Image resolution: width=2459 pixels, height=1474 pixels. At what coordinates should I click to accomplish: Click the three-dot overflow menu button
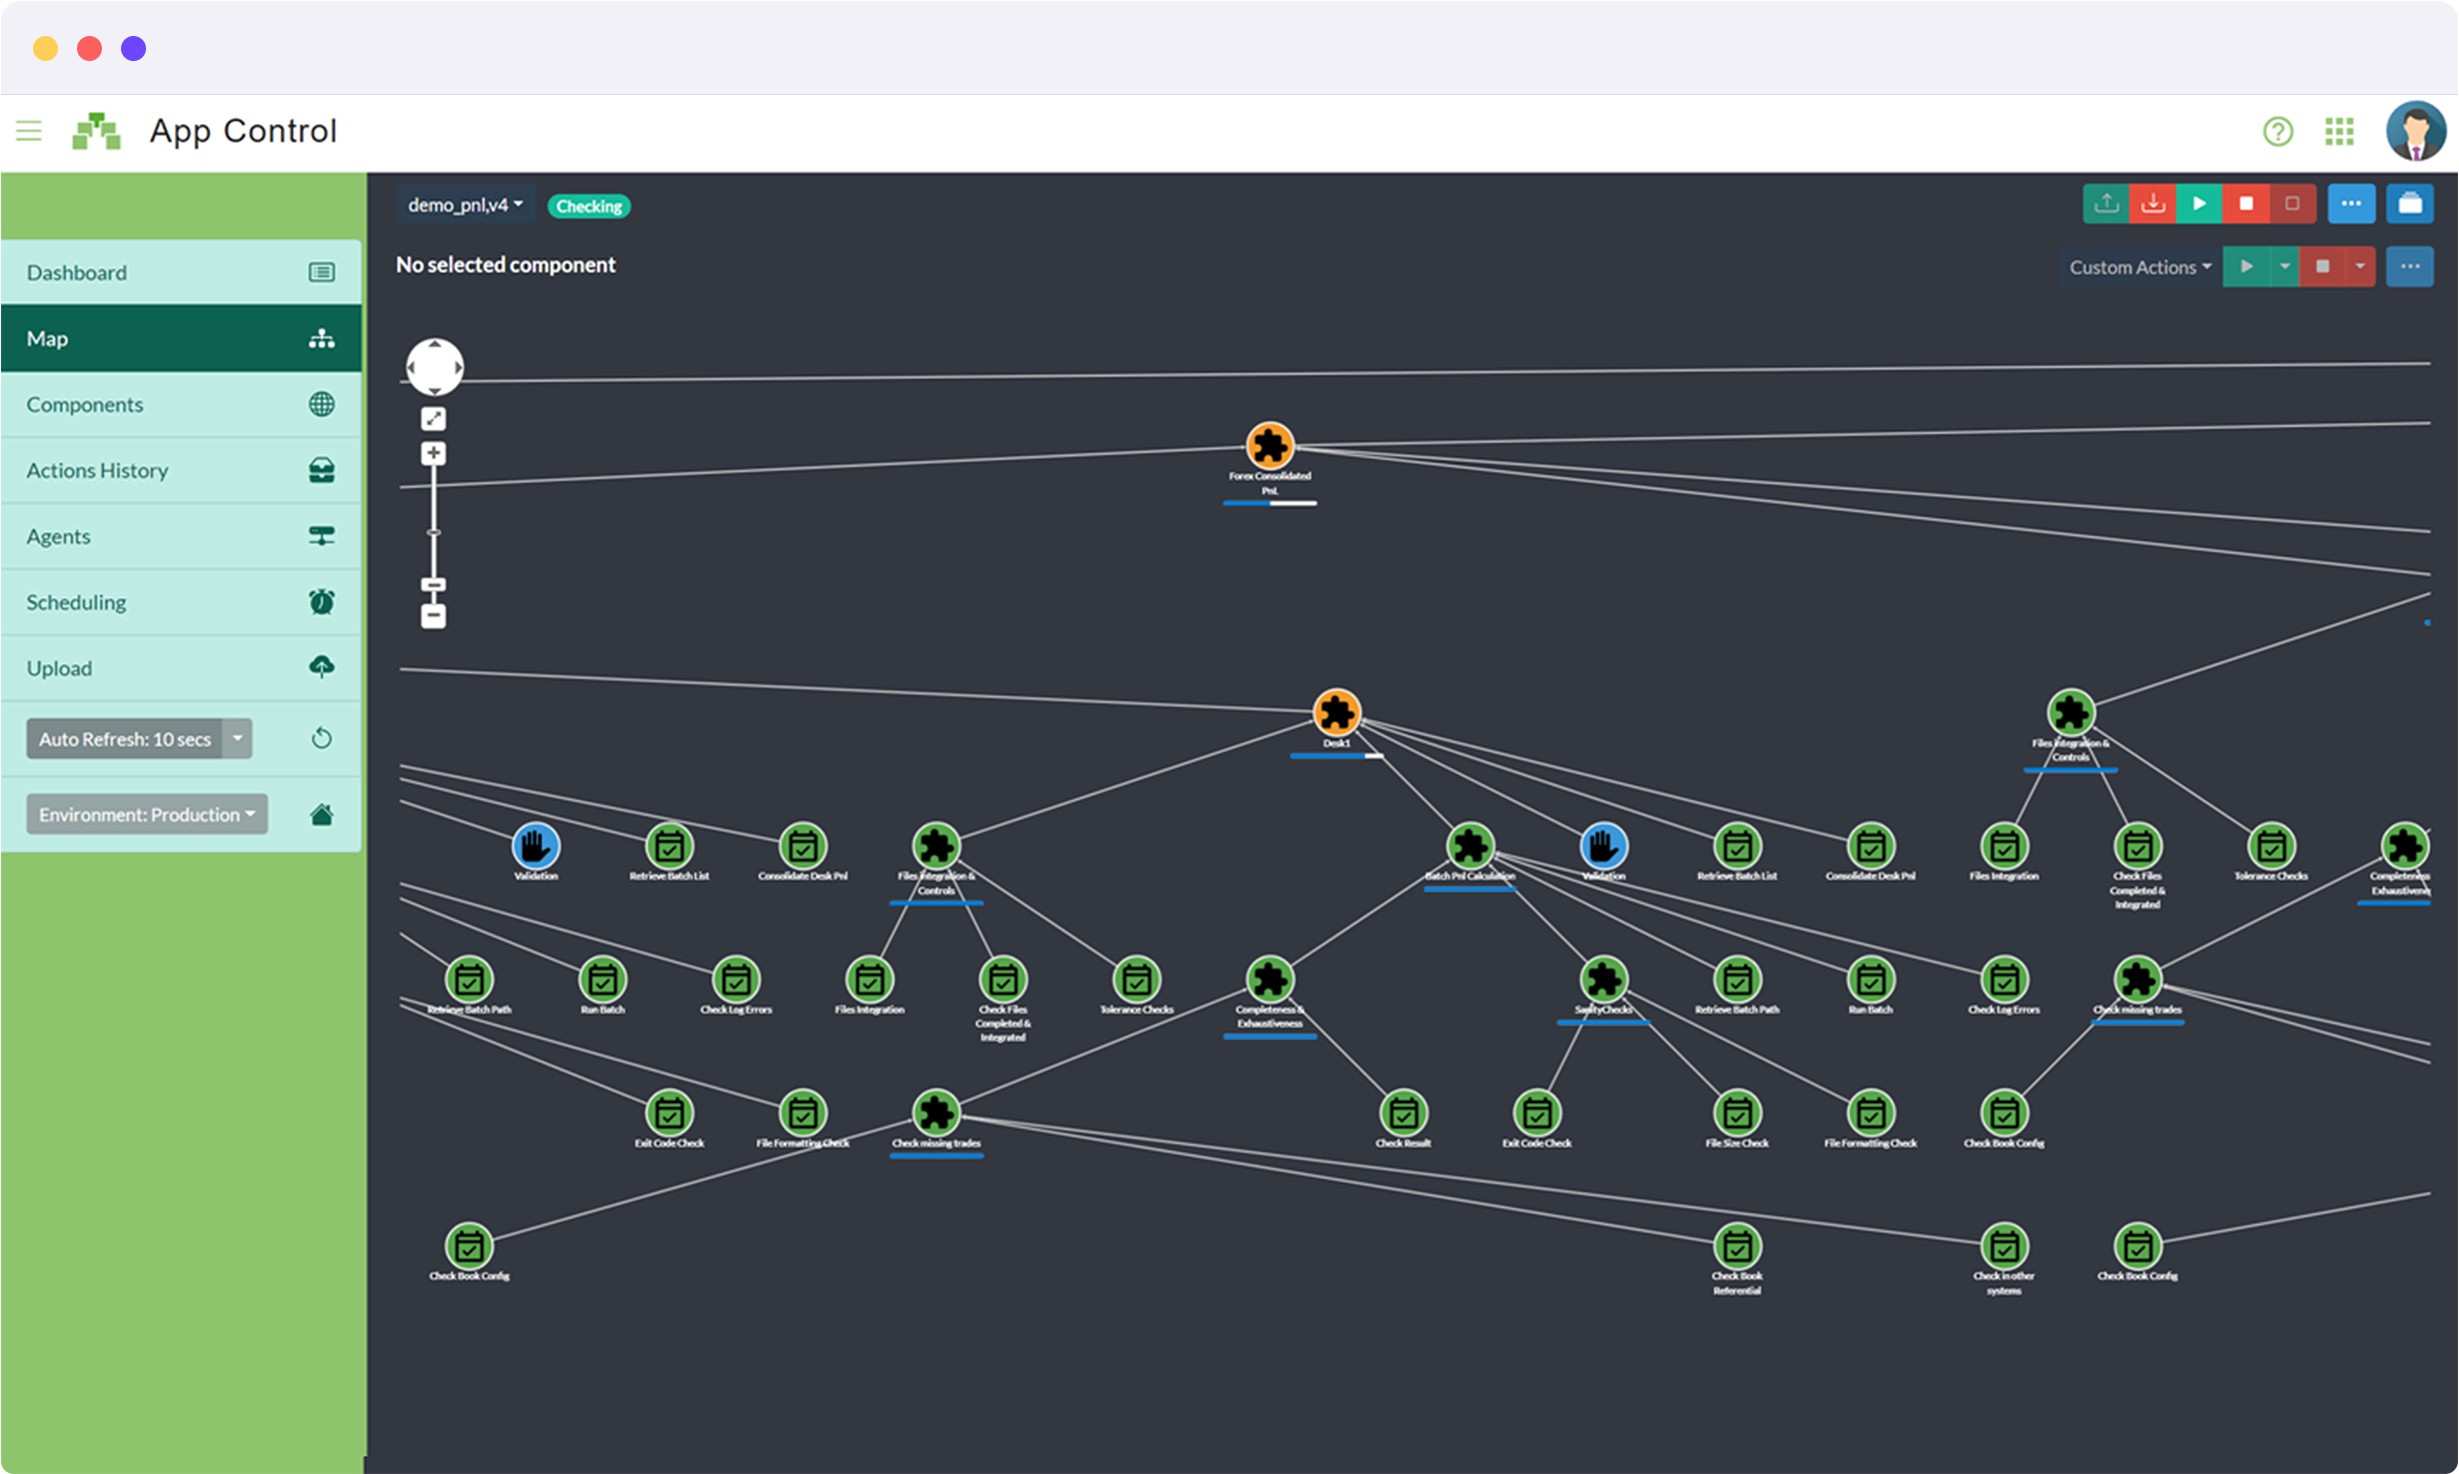pyautogui.click(x=2350, y=205)
